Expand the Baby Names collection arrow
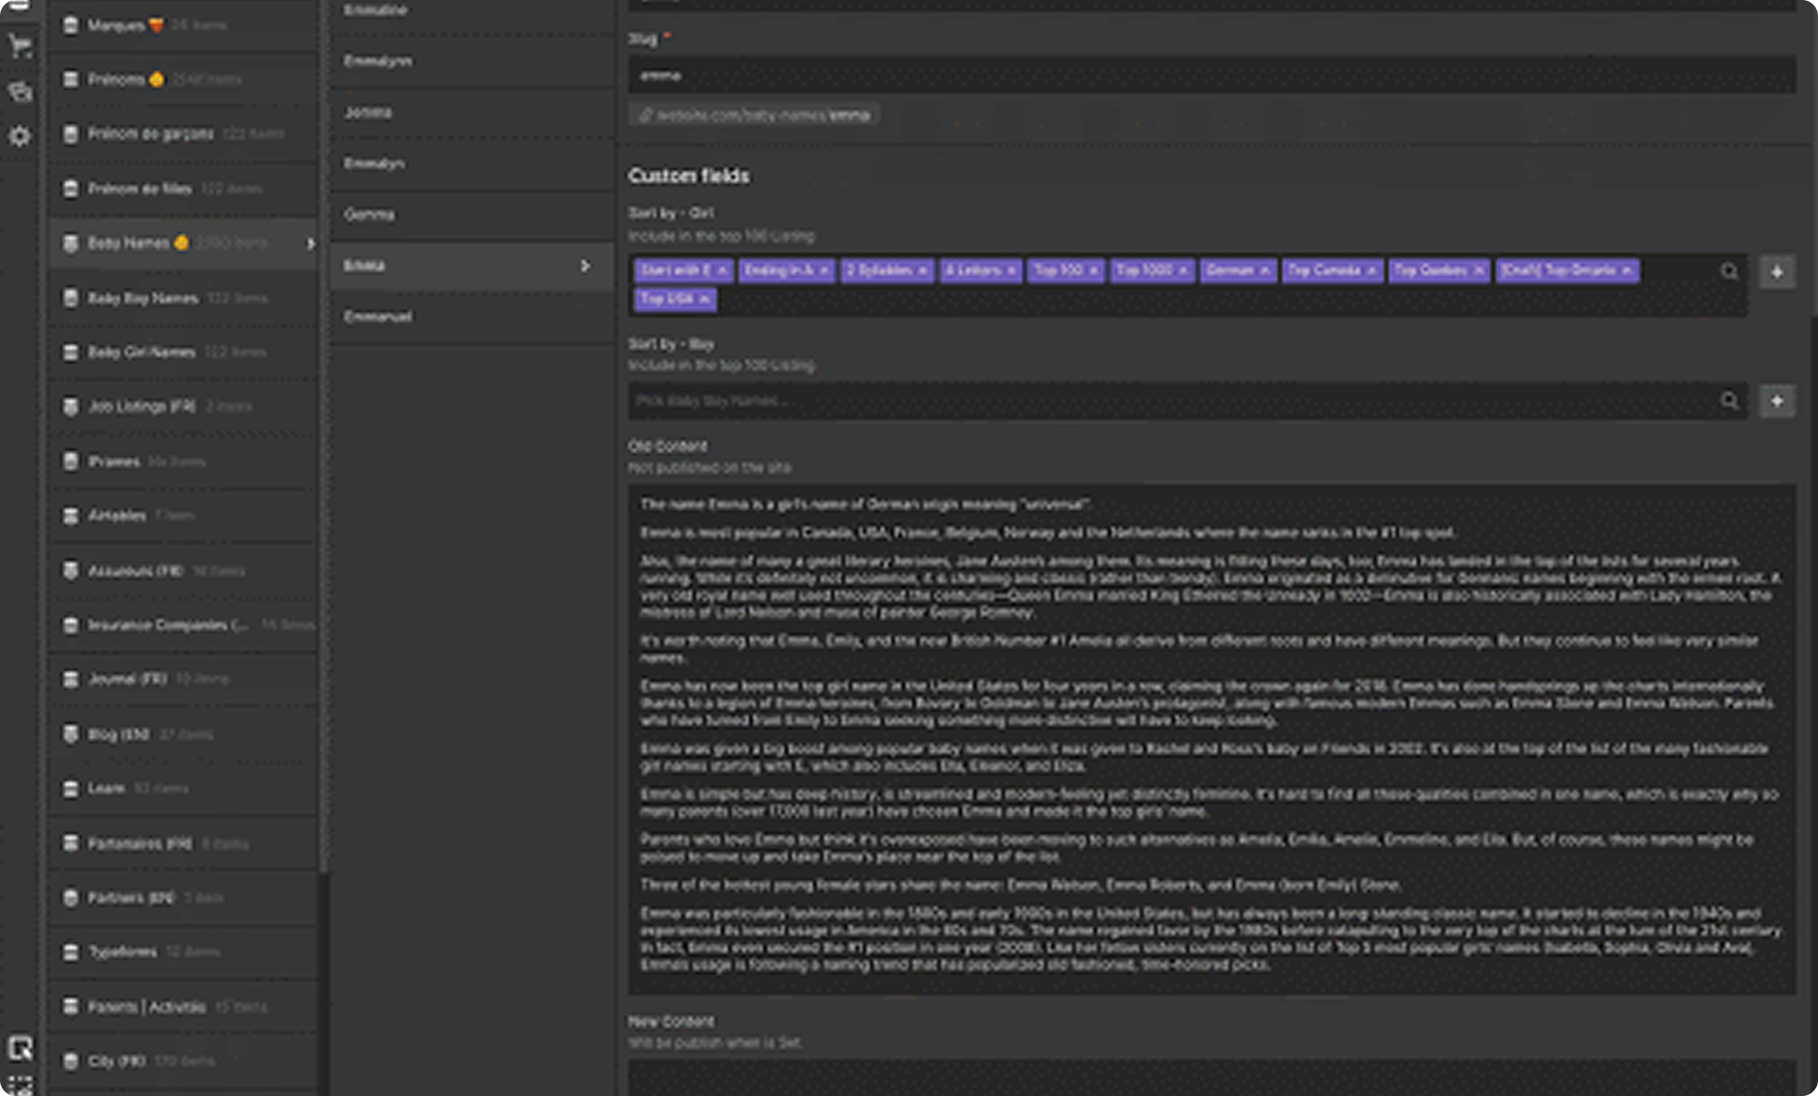The image size is (1818, 1096). [x=310, y=244]
